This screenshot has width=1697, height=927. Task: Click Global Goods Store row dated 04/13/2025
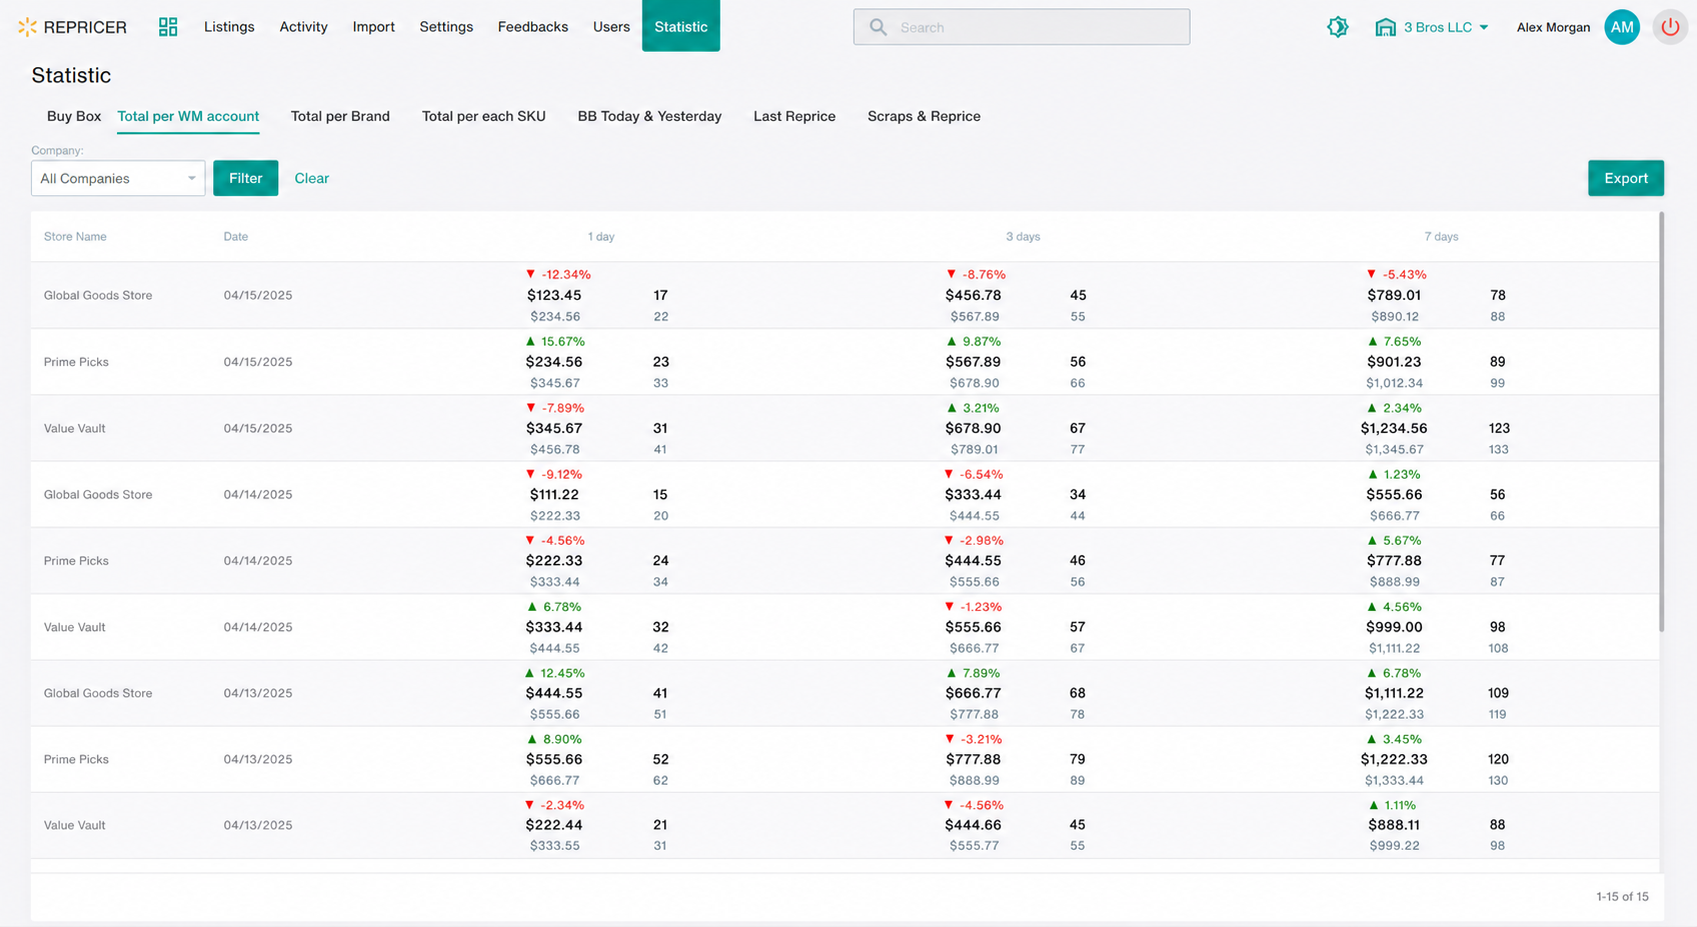point(845,693)
